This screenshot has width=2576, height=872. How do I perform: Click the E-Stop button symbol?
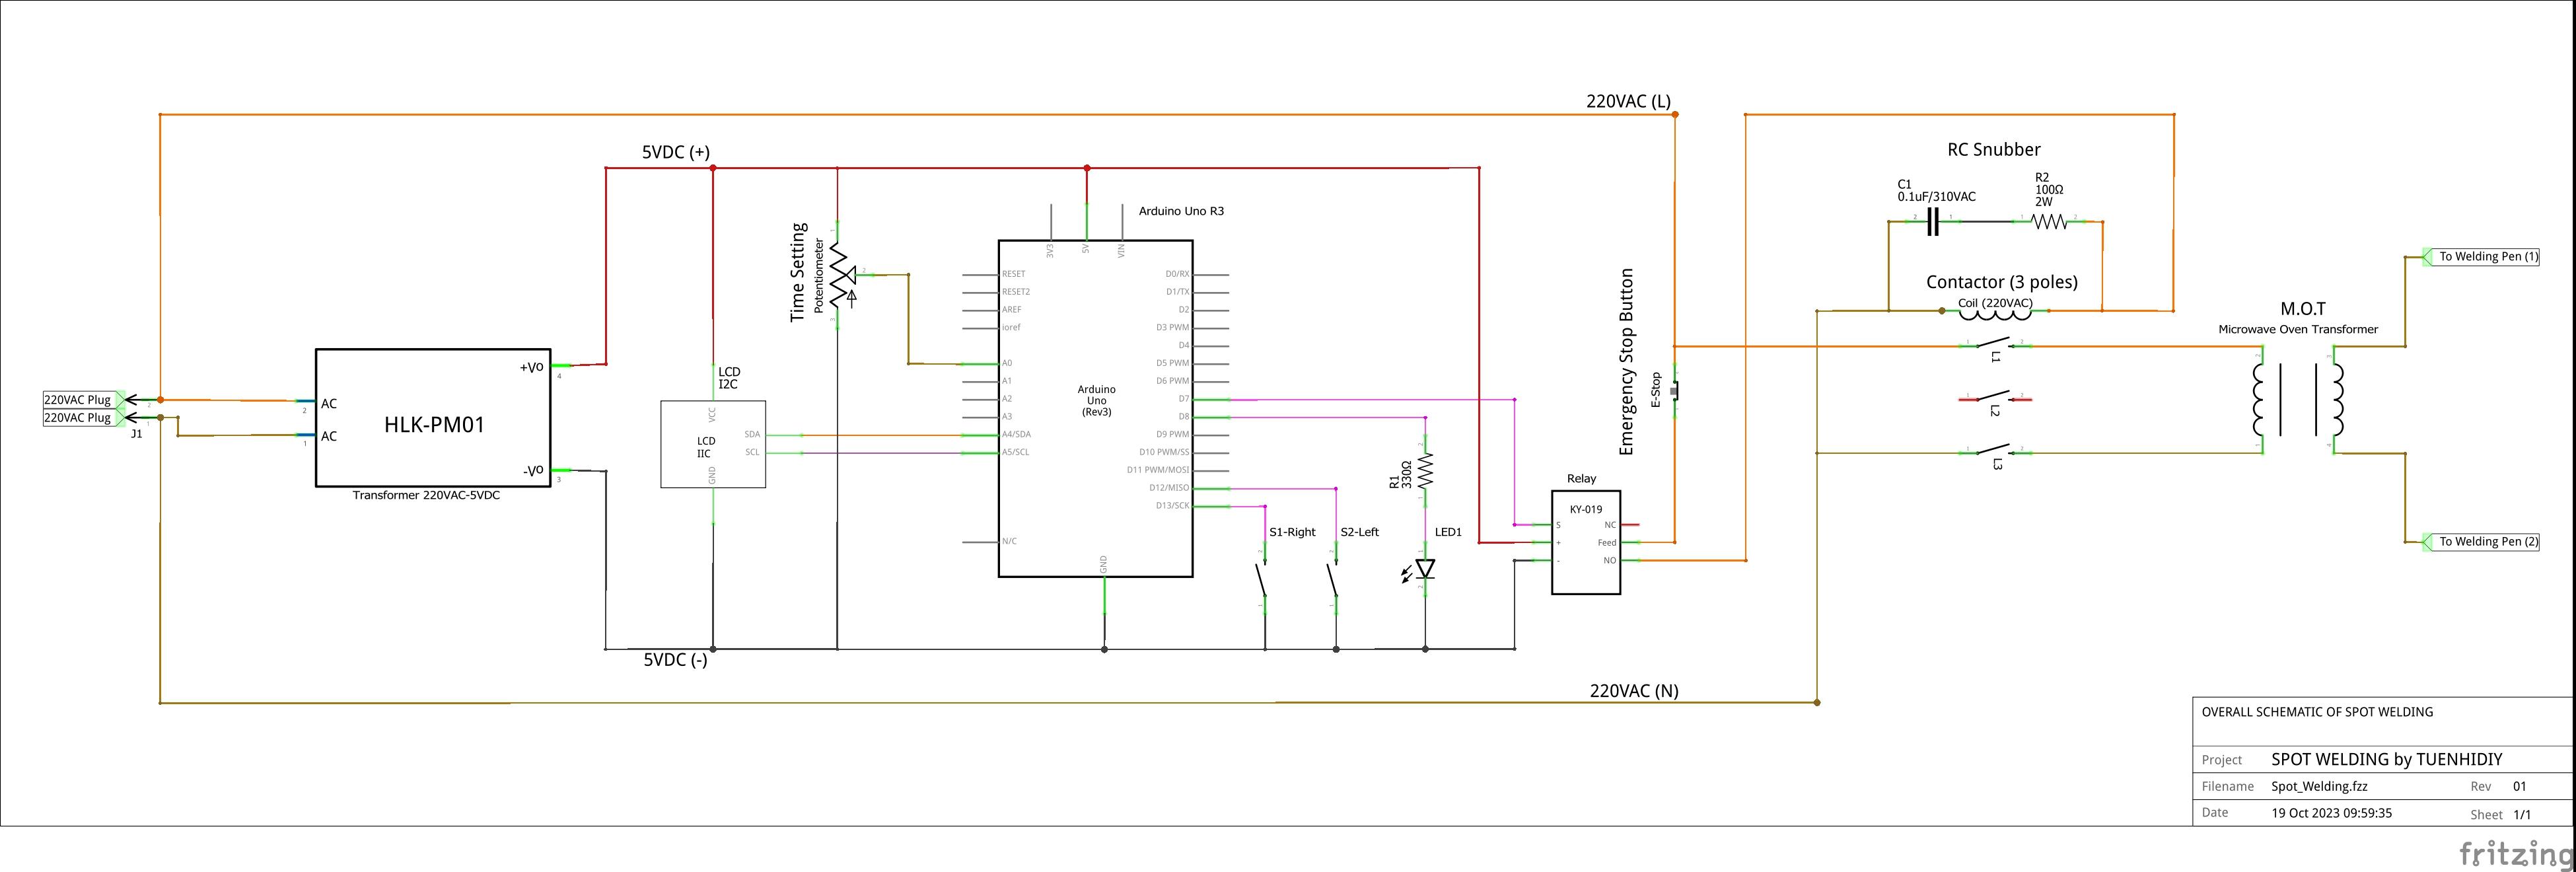coord(1675,390)
